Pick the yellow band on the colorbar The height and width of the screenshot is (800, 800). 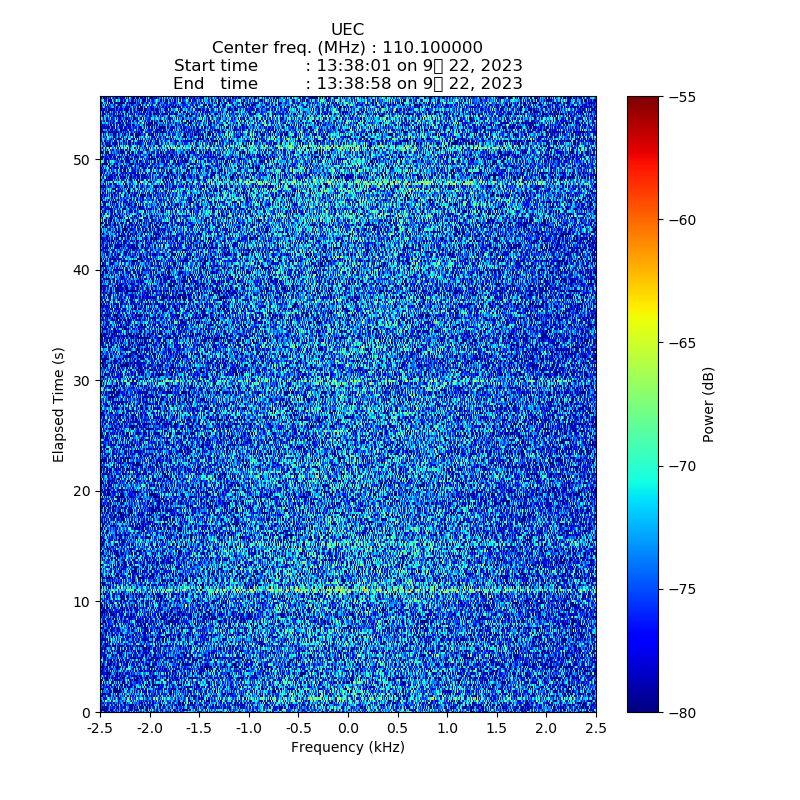click(643, 318)
